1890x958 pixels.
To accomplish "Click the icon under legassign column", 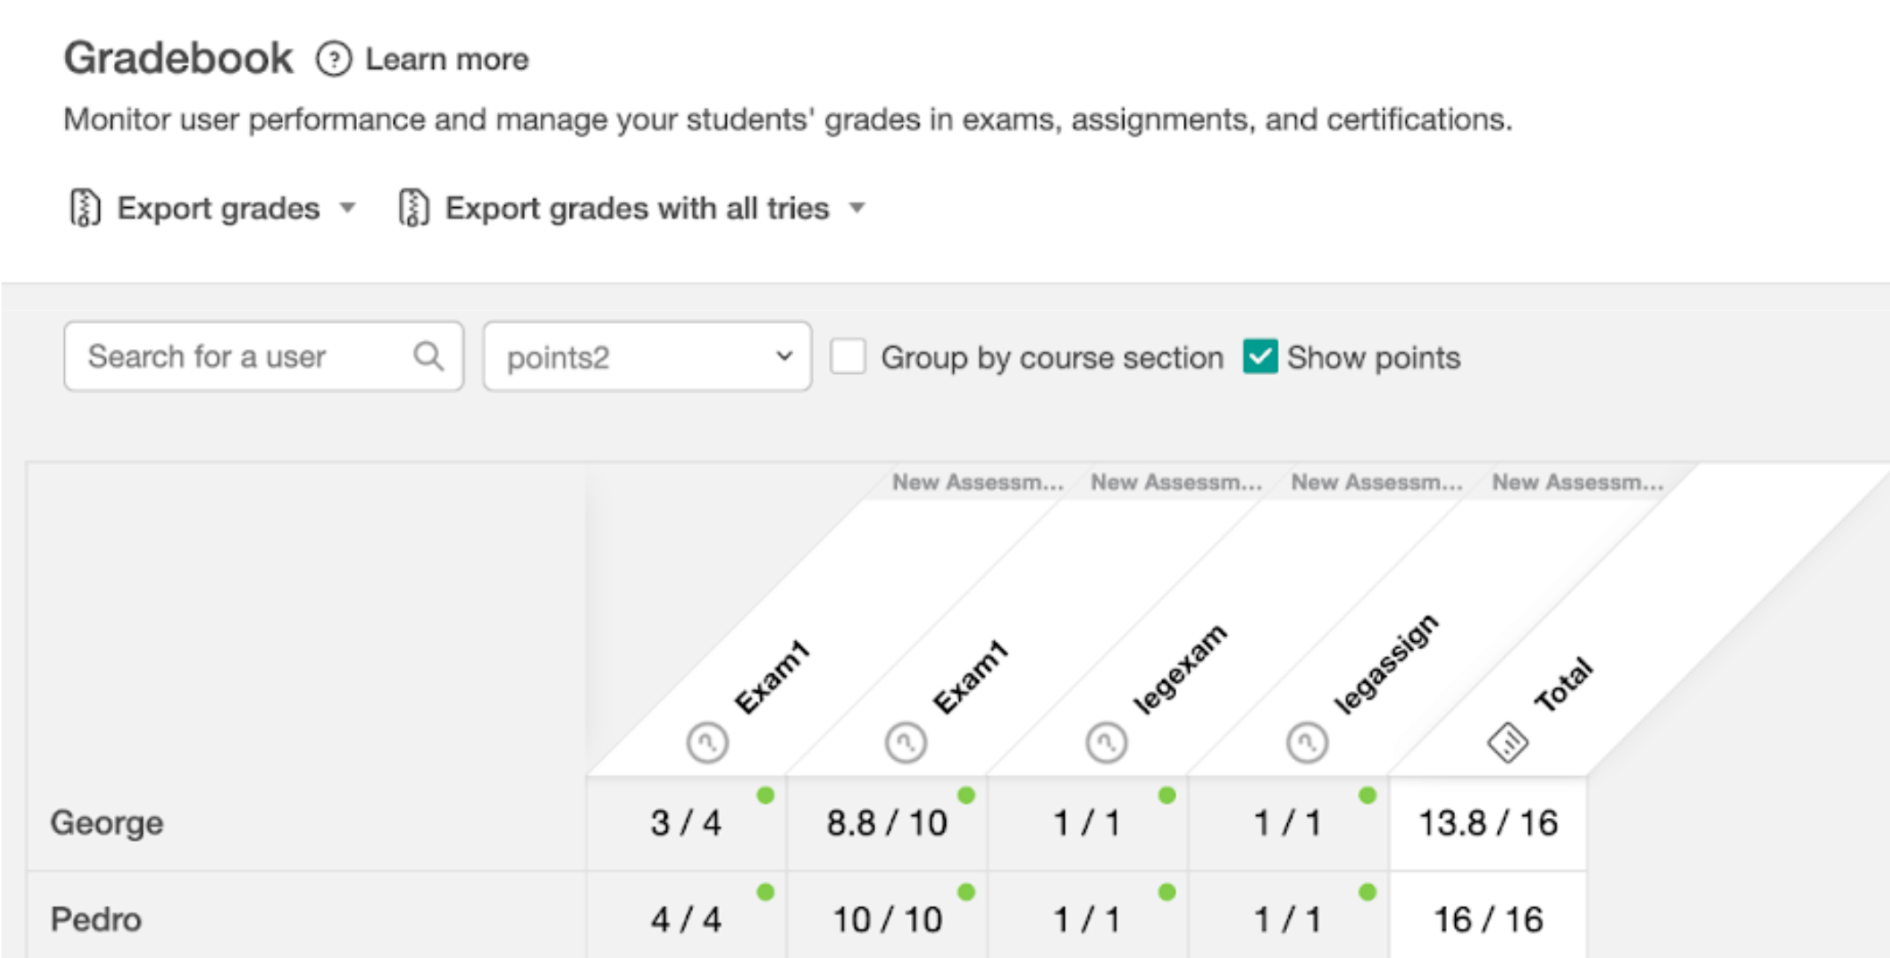I will coord(1307,743).
